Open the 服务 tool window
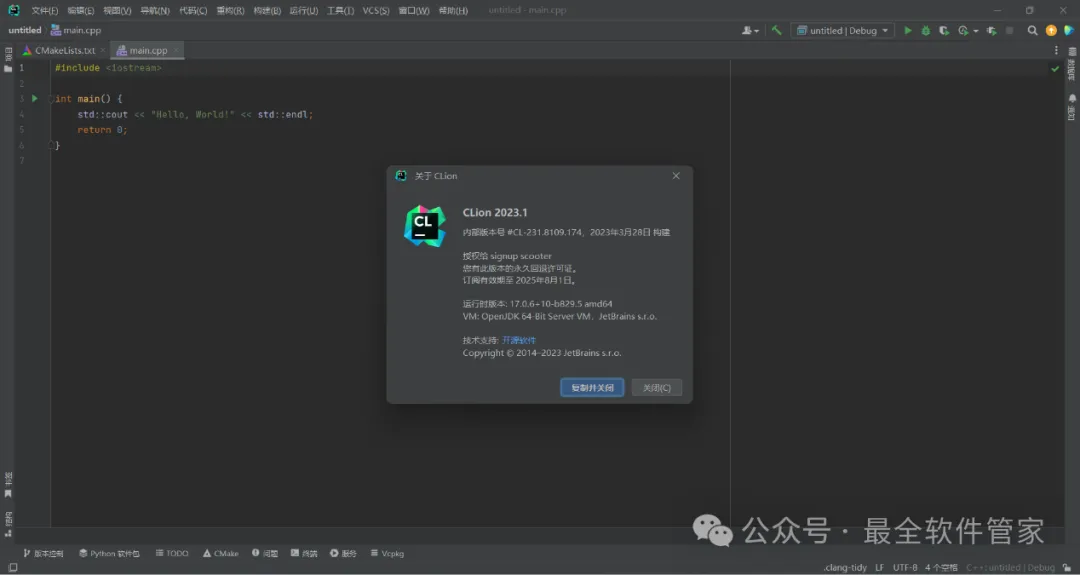The width and height of the screenshot is (1080, 575). click(x=344, y=553)
